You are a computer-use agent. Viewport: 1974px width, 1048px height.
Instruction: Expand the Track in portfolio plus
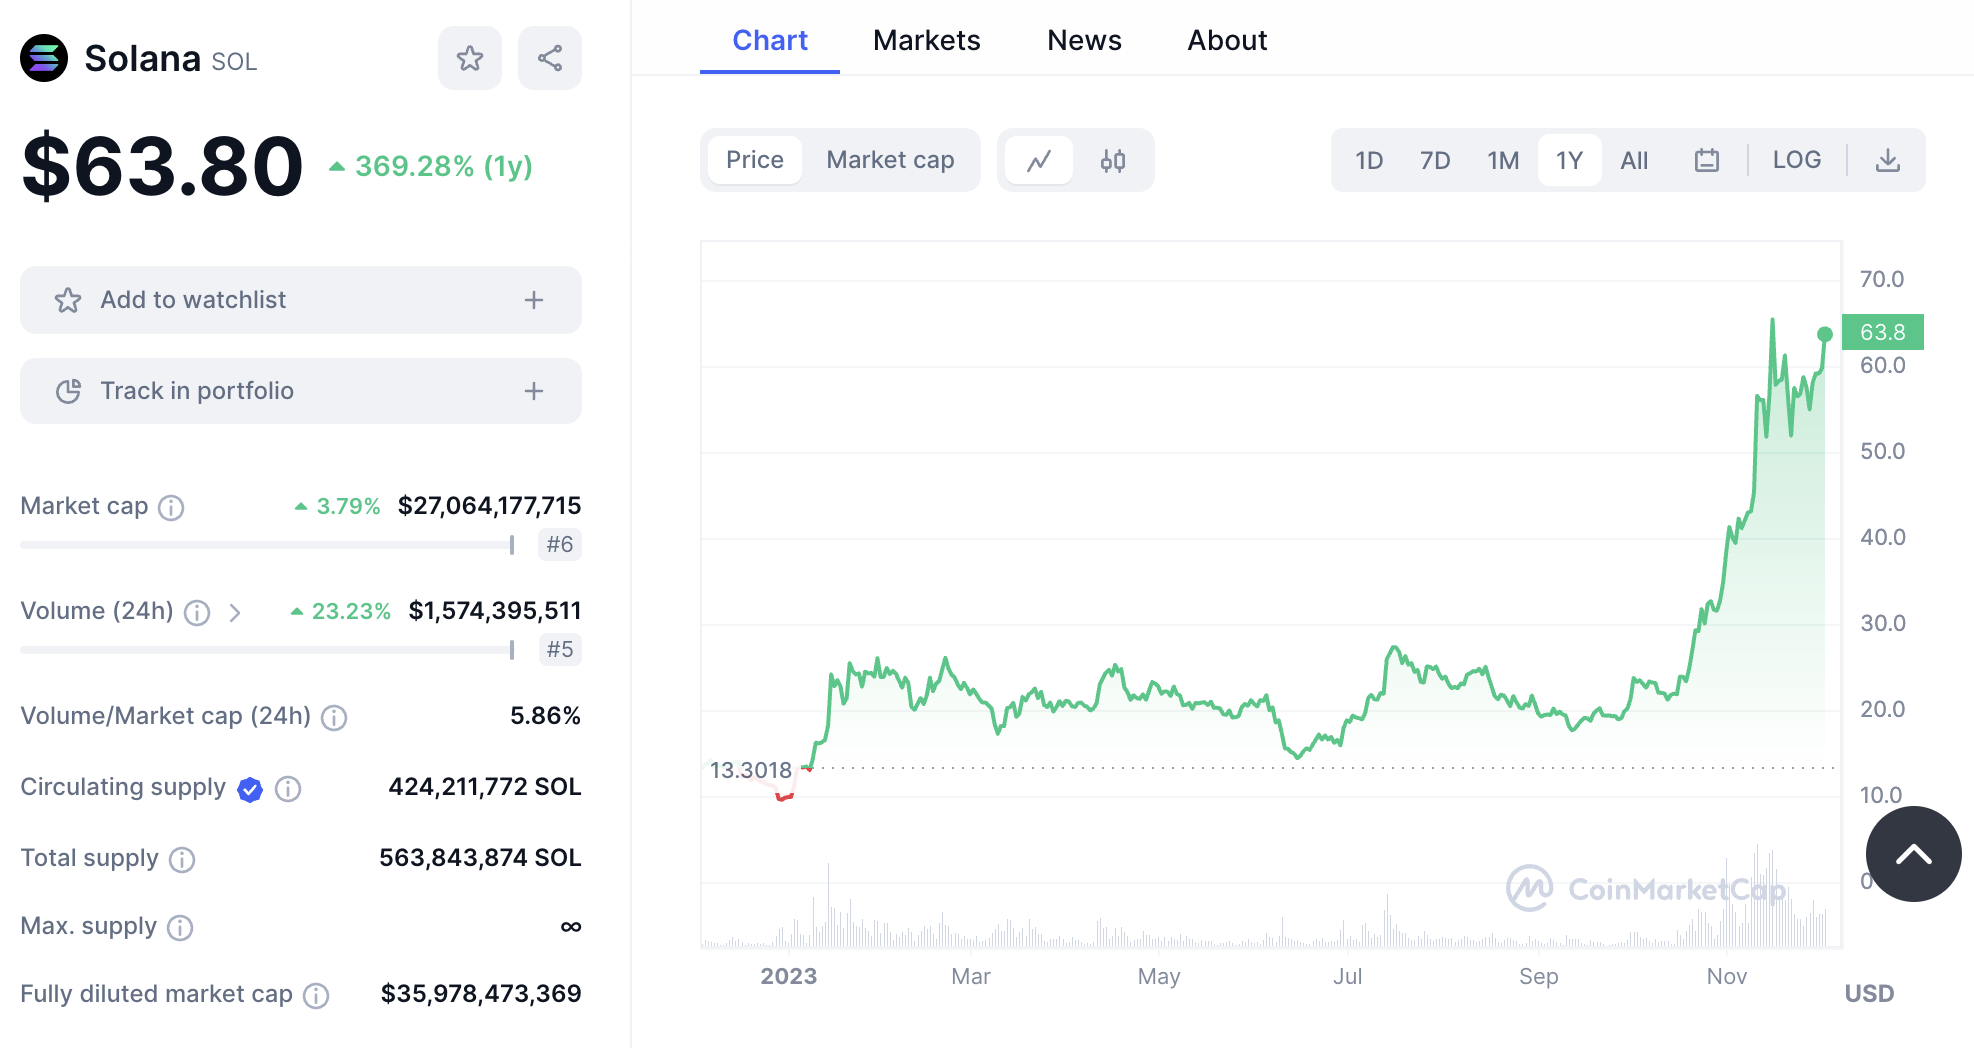pyautogui.click(x=534, y=391)
